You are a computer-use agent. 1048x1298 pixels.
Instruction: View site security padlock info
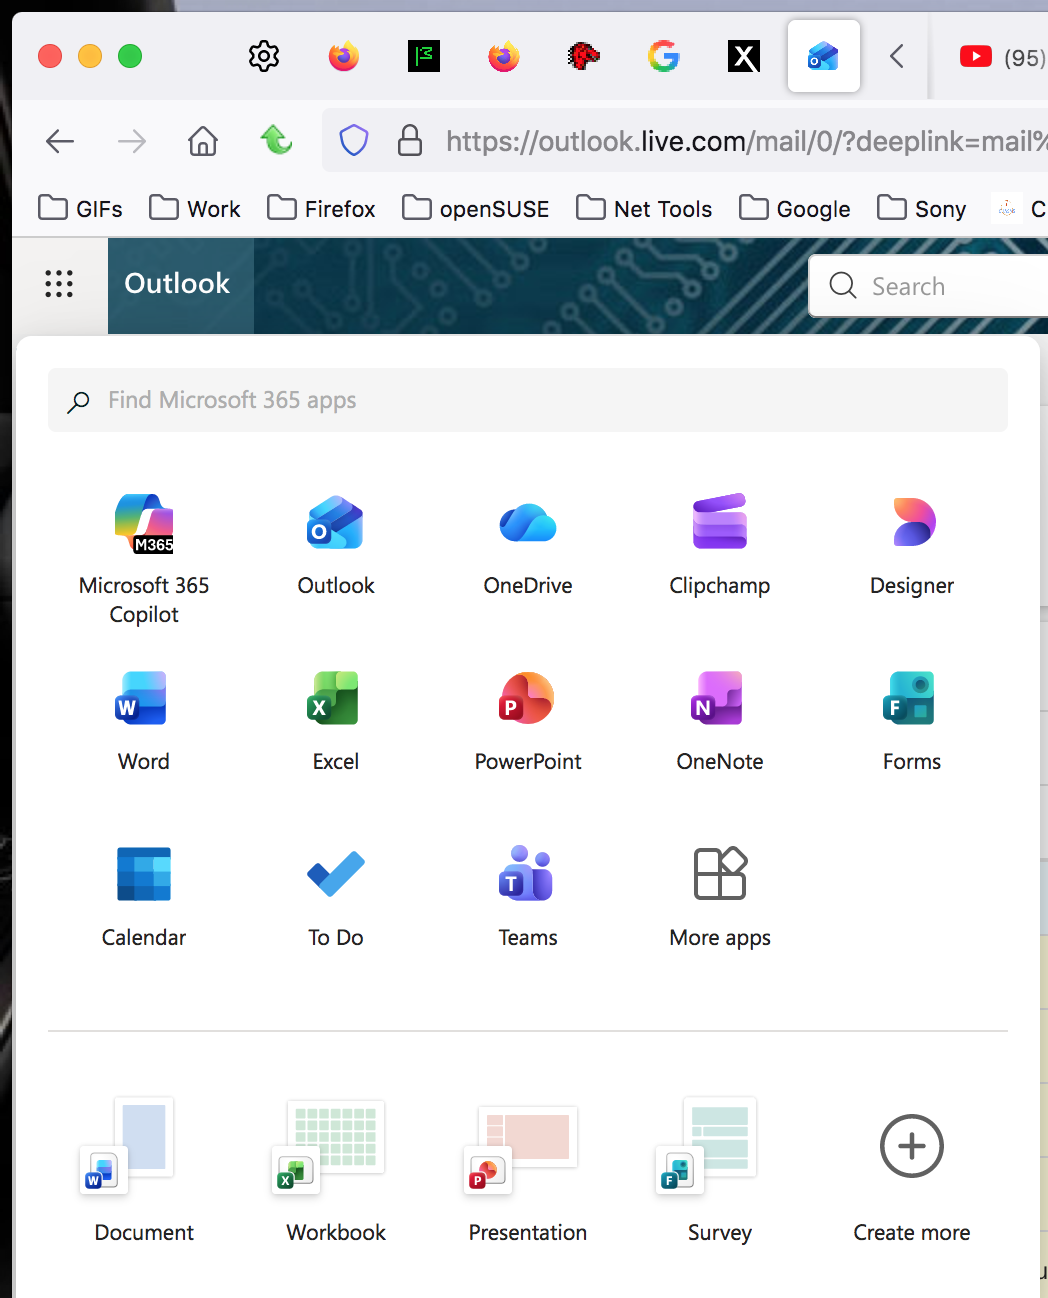click(410, 141)
